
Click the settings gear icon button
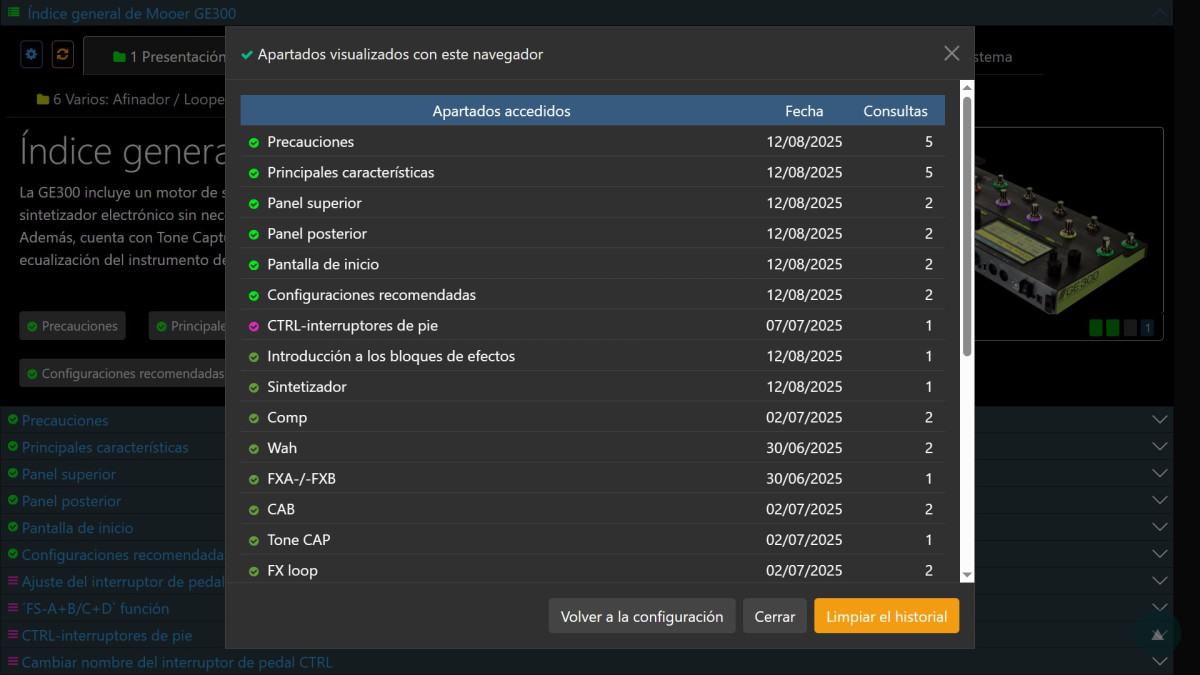32,54
